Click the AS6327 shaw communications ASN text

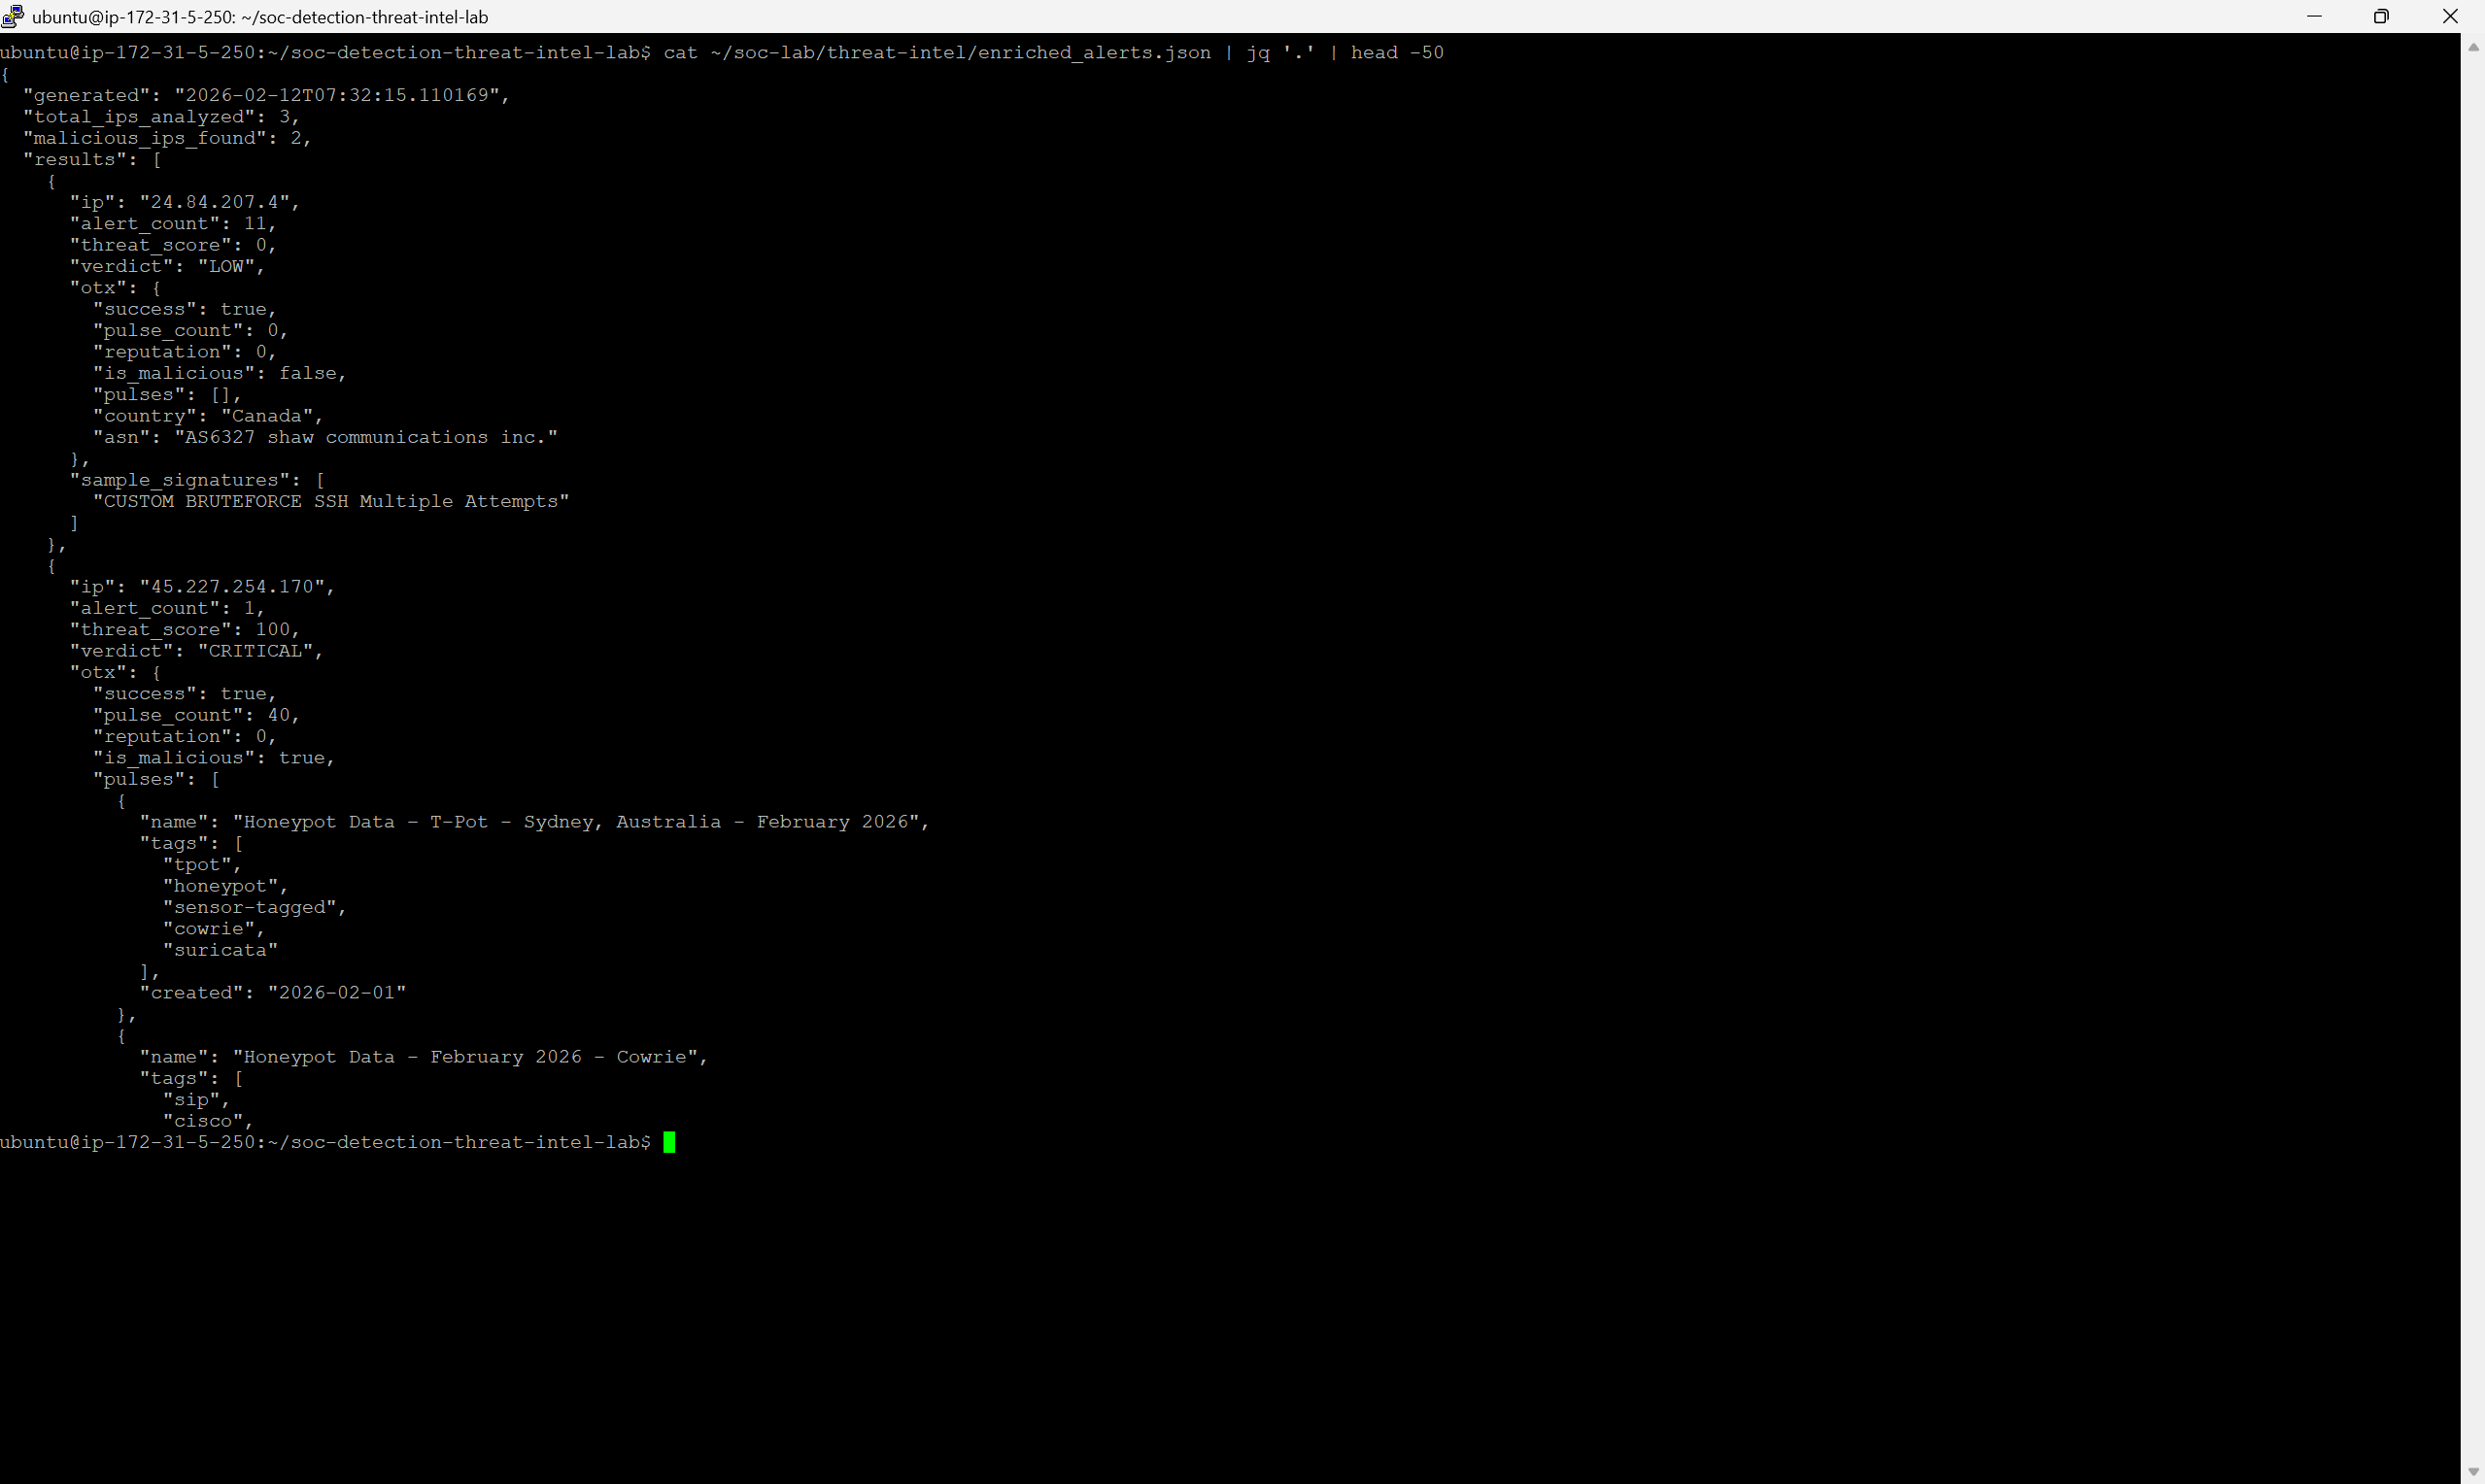(x=366, y=437)
